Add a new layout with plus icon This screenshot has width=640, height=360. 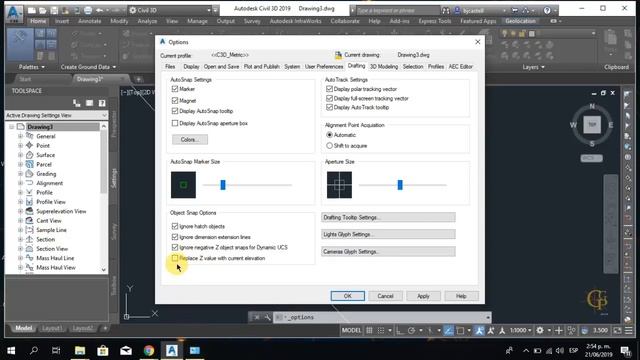(105, 328)
